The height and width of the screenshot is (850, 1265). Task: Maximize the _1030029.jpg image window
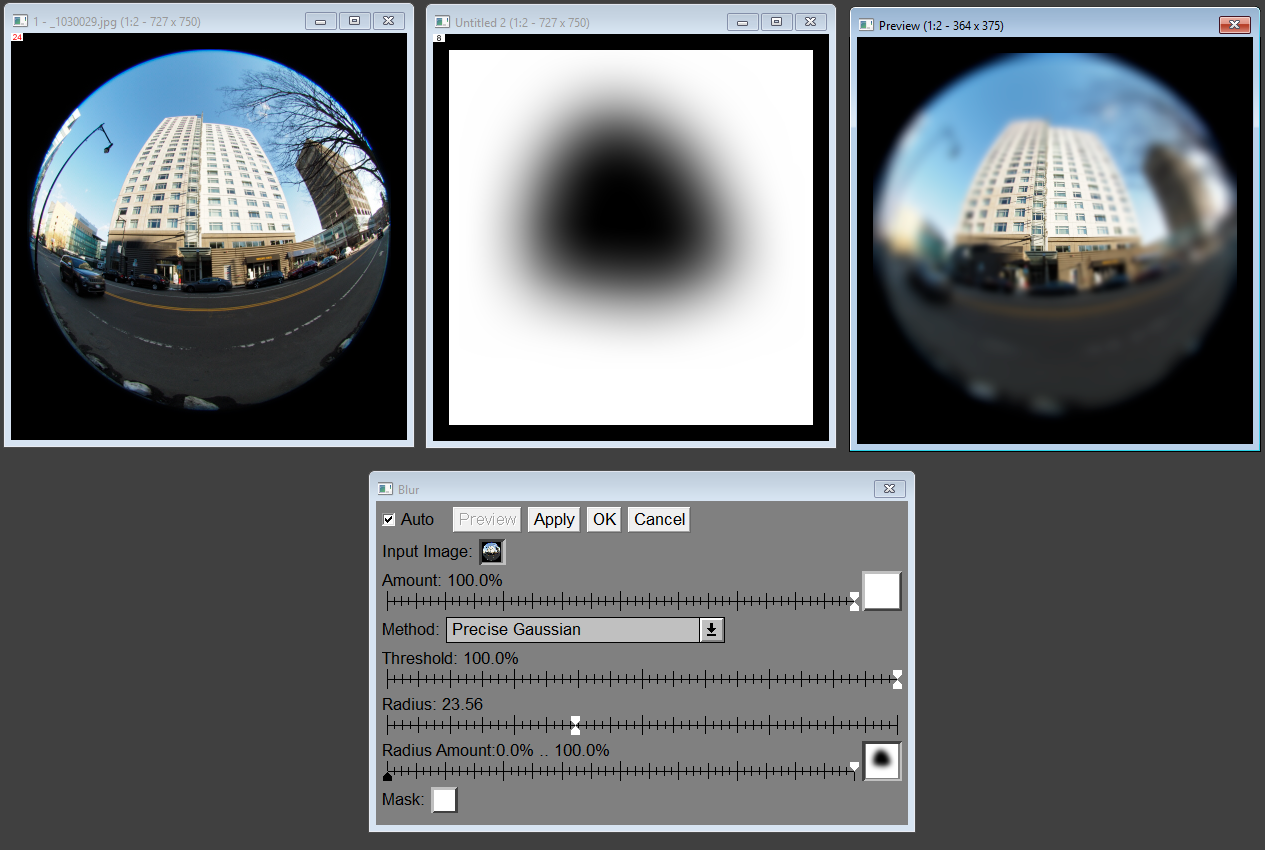point(355,21)
